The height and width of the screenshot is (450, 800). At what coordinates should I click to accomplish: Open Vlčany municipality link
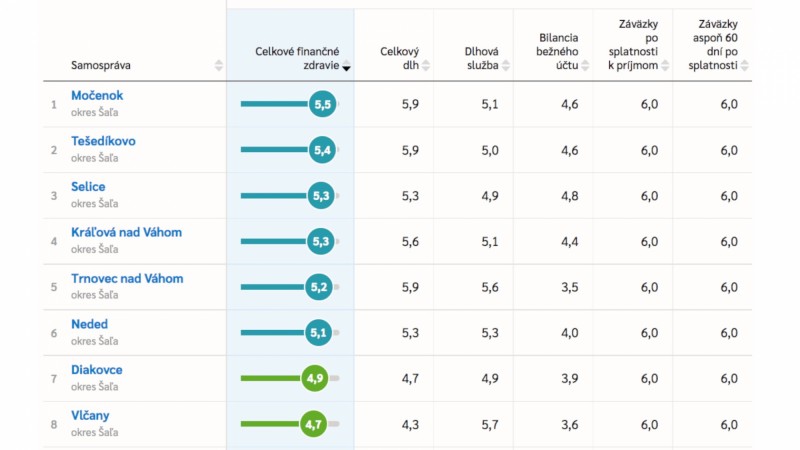point(90,416)
